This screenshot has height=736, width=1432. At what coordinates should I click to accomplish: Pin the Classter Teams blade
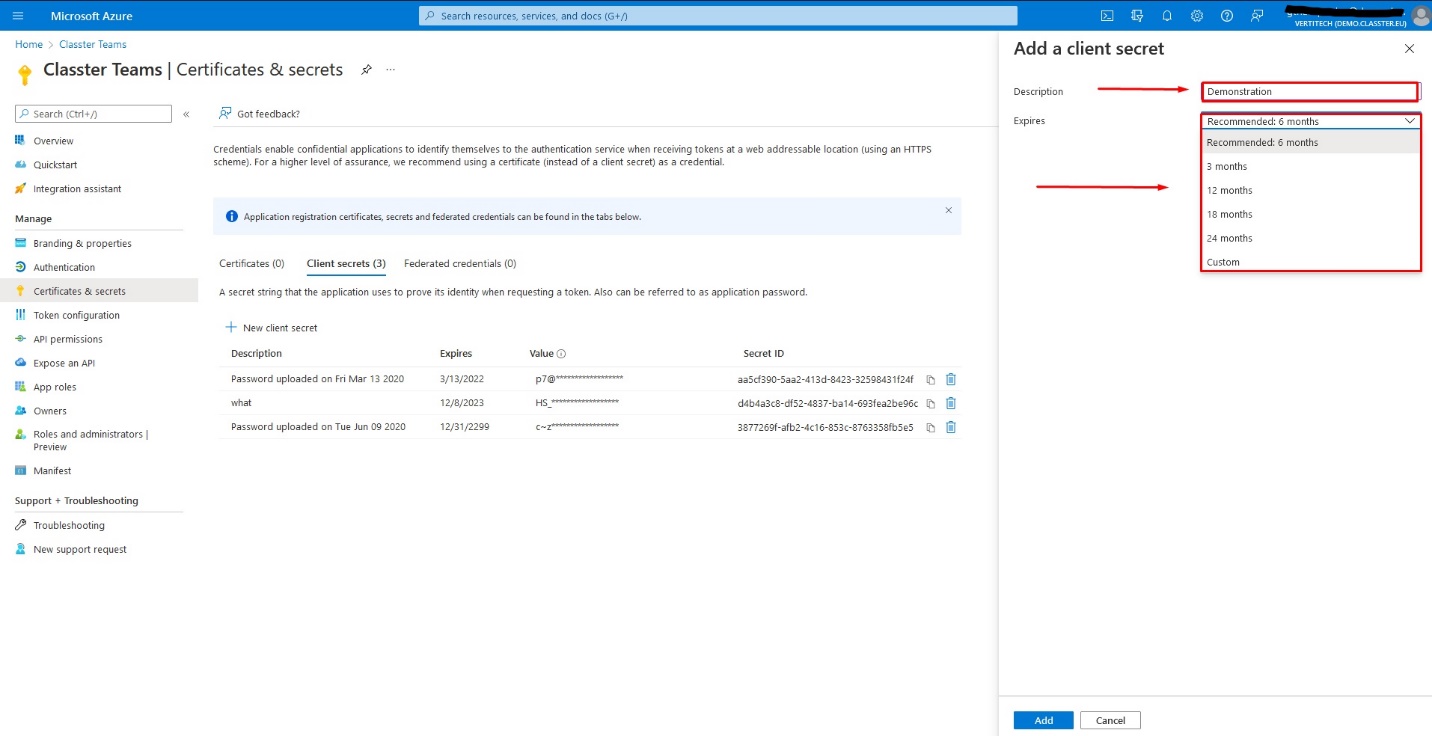point(366,70)
